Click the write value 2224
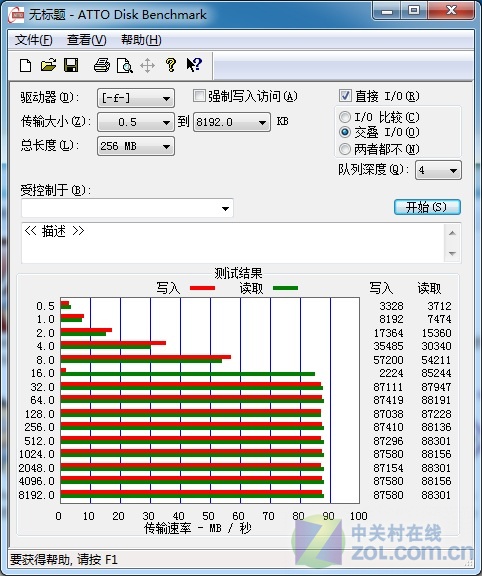482x576 pixels. [391, 373]
